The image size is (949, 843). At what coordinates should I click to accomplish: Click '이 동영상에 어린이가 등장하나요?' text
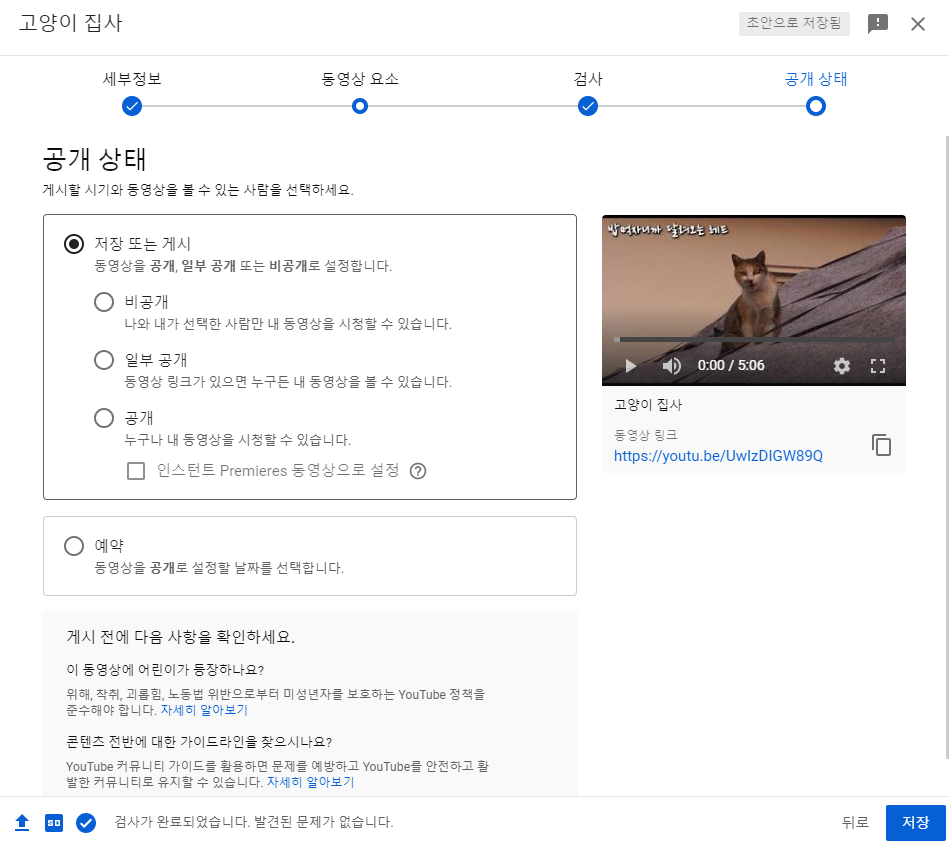[165, 670]
